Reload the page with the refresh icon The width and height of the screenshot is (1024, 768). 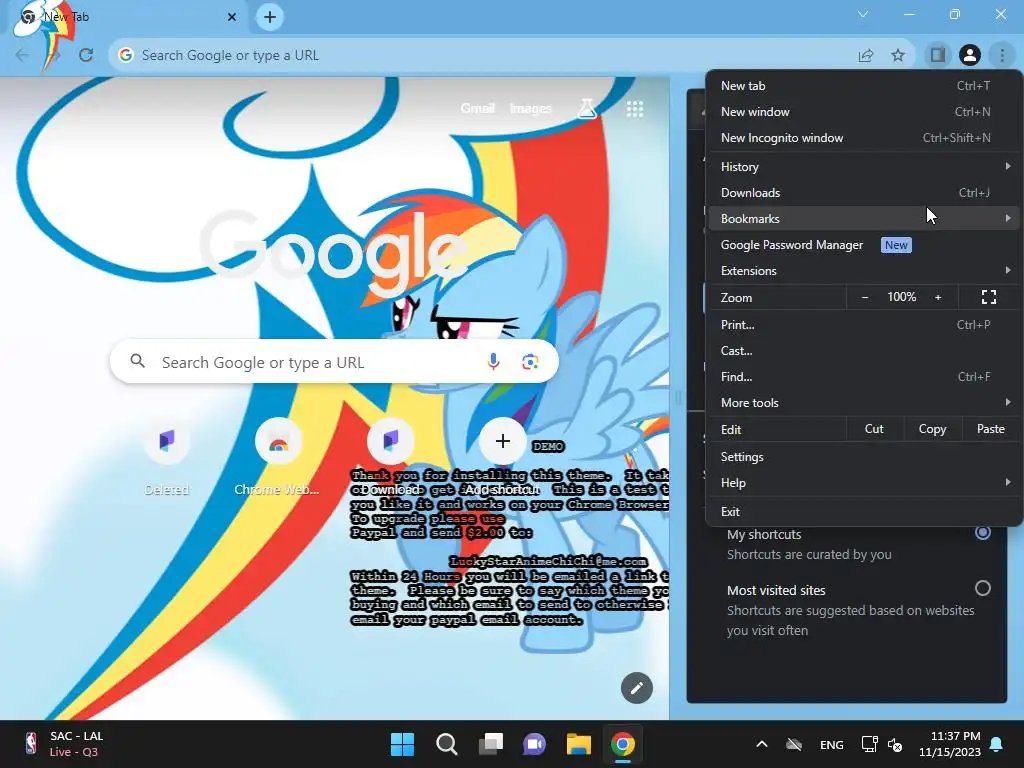[86, 55]
